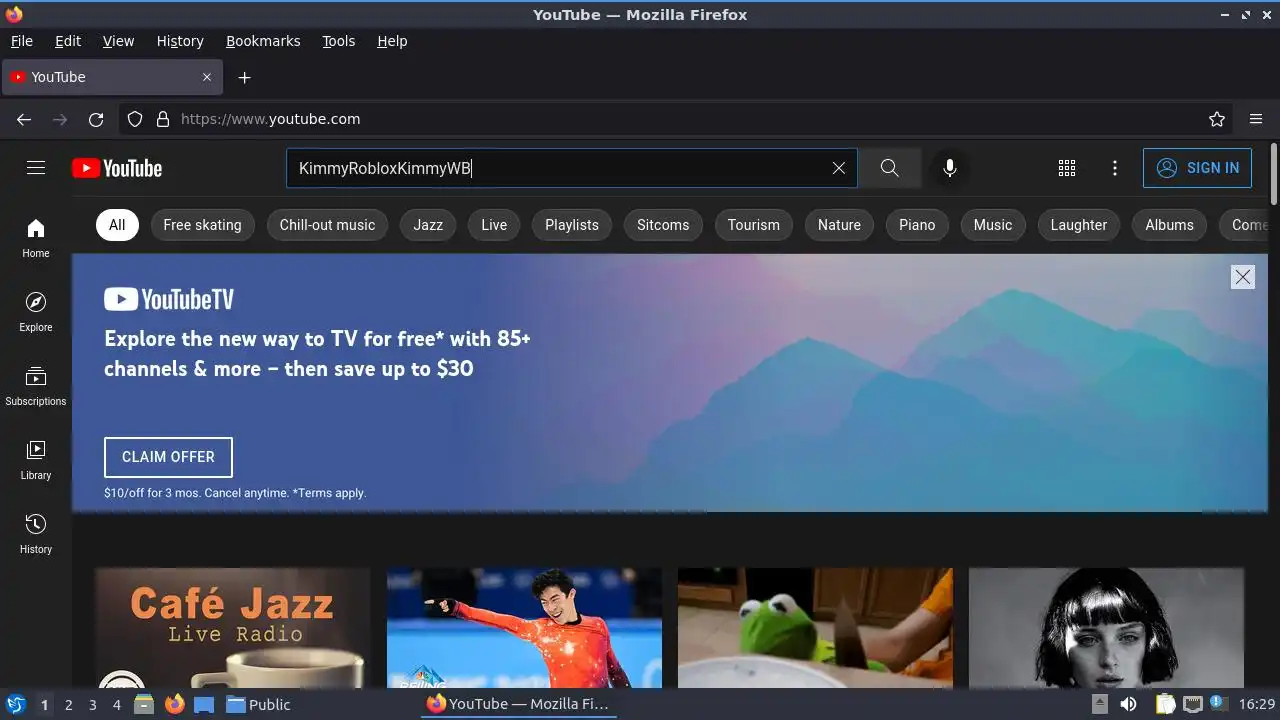
Task: Go to Home in sidebar
Action: pos(36,238)
